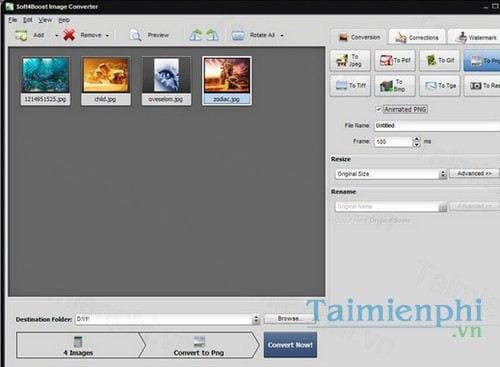Choose the To Jpeg format
The image size is (500, 367).
[x=350, y=60]
